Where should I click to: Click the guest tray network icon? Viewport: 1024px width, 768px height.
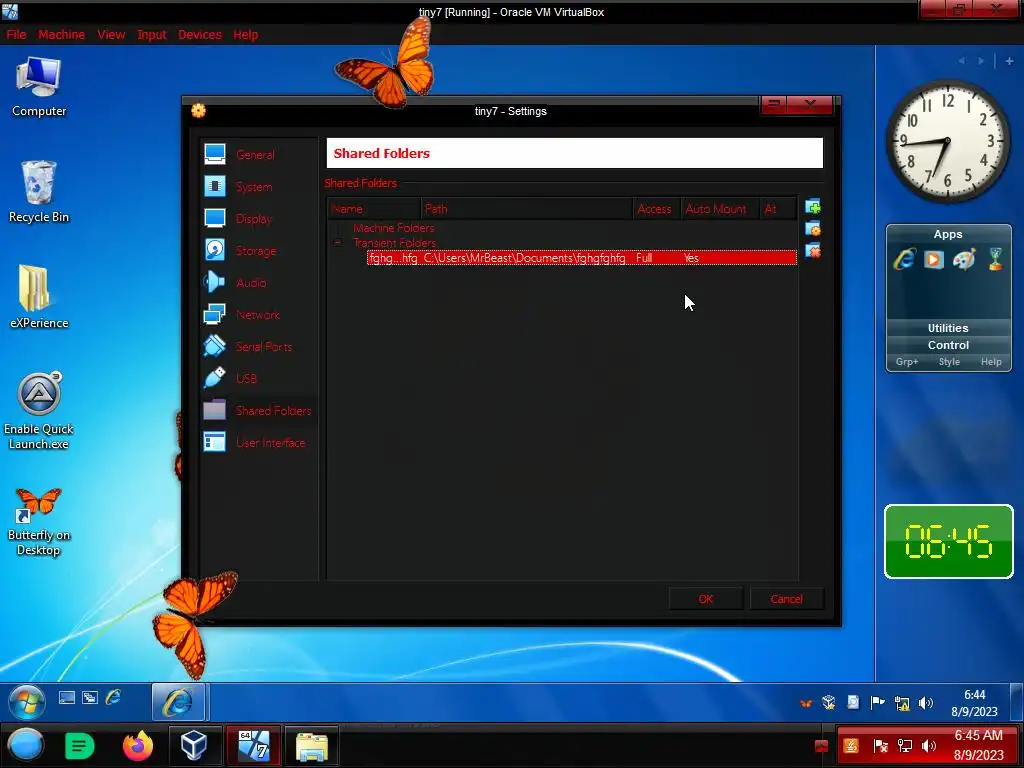click(x=902, y=703)
